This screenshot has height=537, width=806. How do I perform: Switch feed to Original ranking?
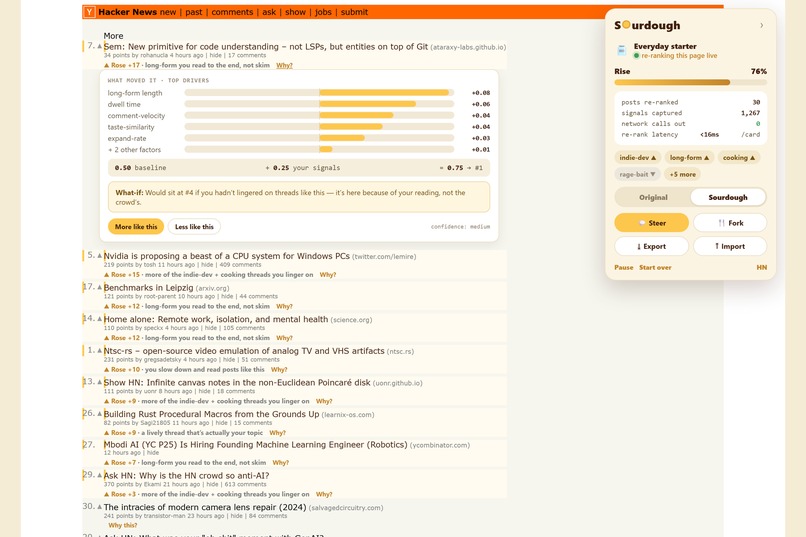tap(653, 197)
